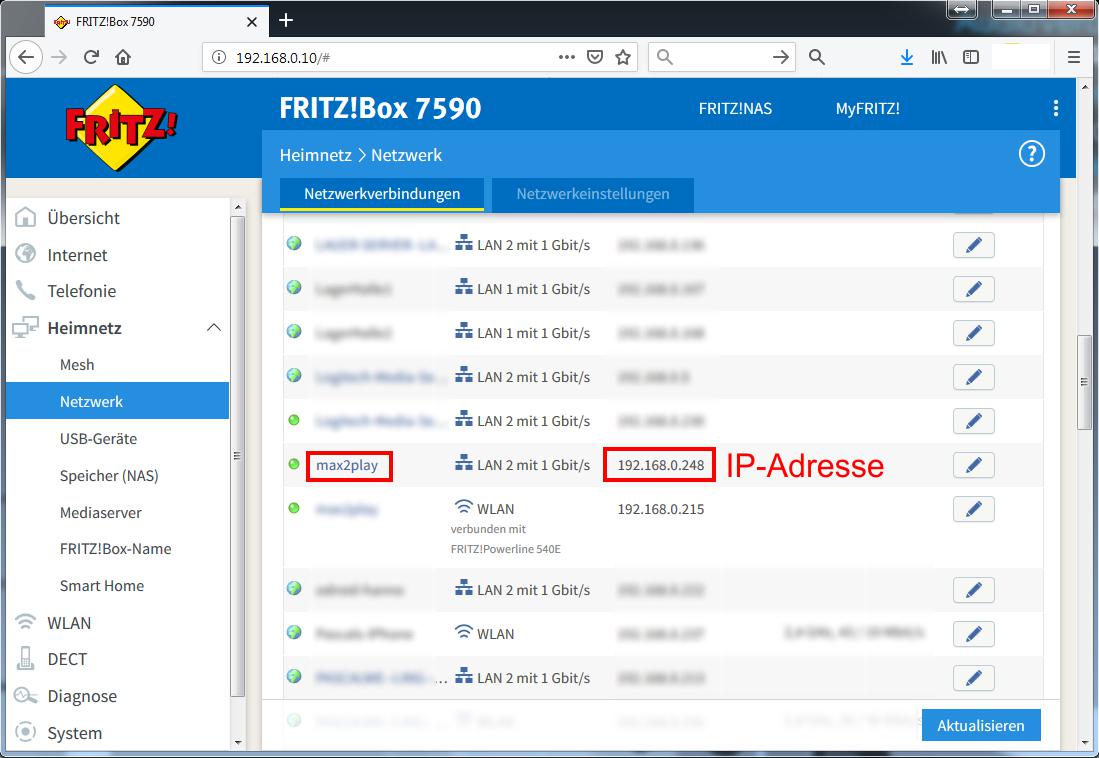Image resolution: width=1099 pixels, height=758 pixels.
Task: Click the IP address 192.168.0.215
Action: point(661,509)
